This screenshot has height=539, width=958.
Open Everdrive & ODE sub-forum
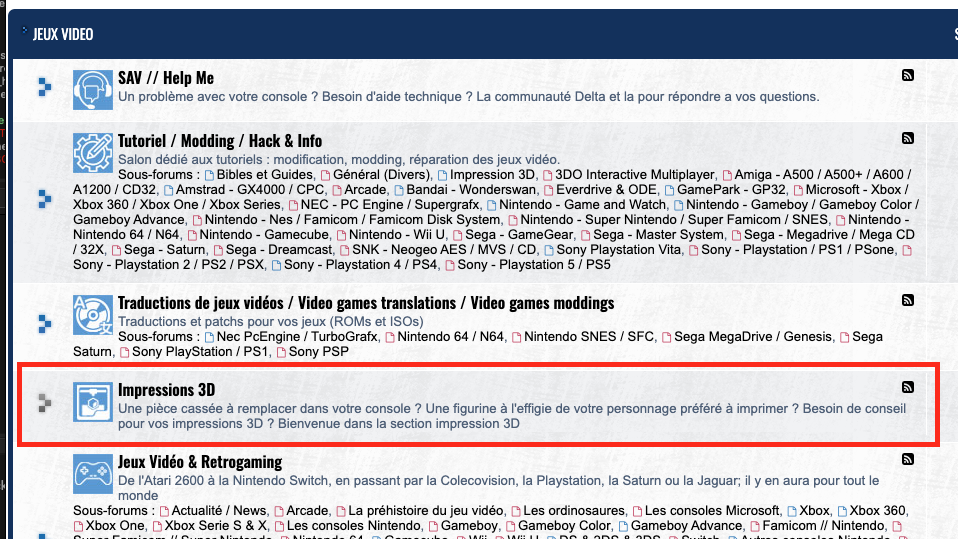[606, 189]
